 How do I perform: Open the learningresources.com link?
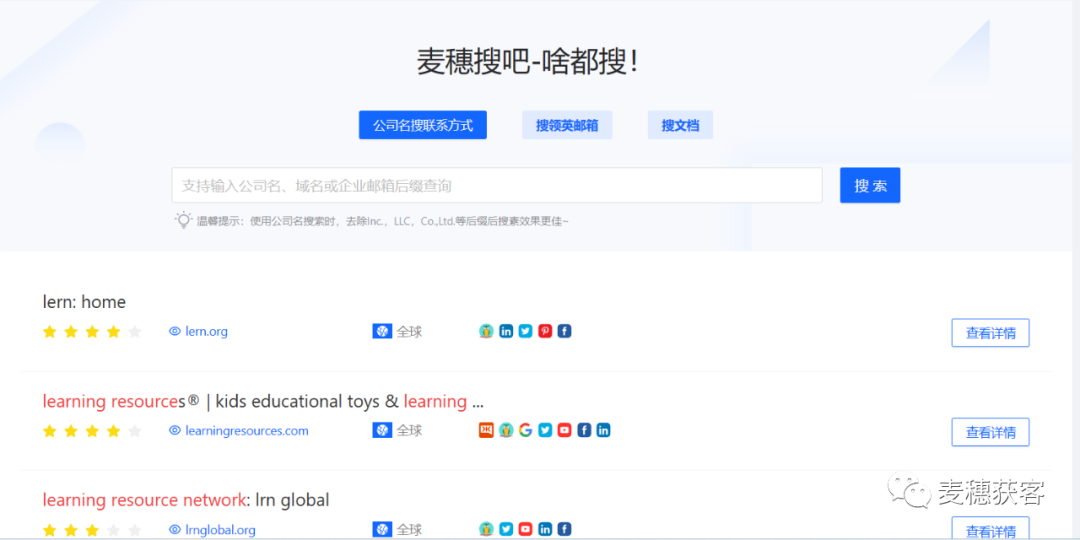click(247, 430)
